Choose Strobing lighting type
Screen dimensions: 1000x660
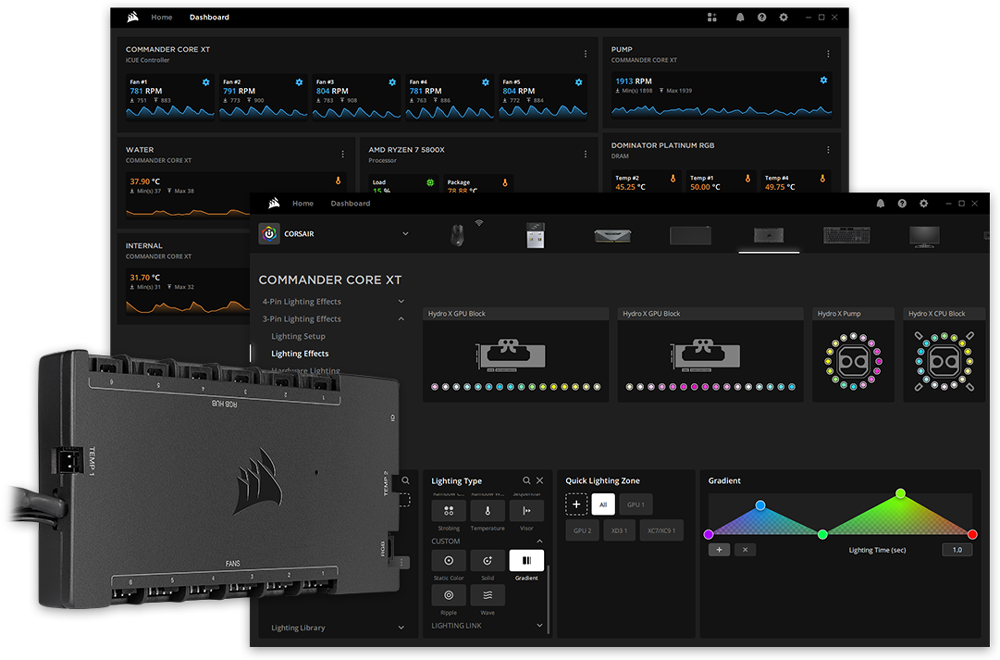click(x=448, y=511)
